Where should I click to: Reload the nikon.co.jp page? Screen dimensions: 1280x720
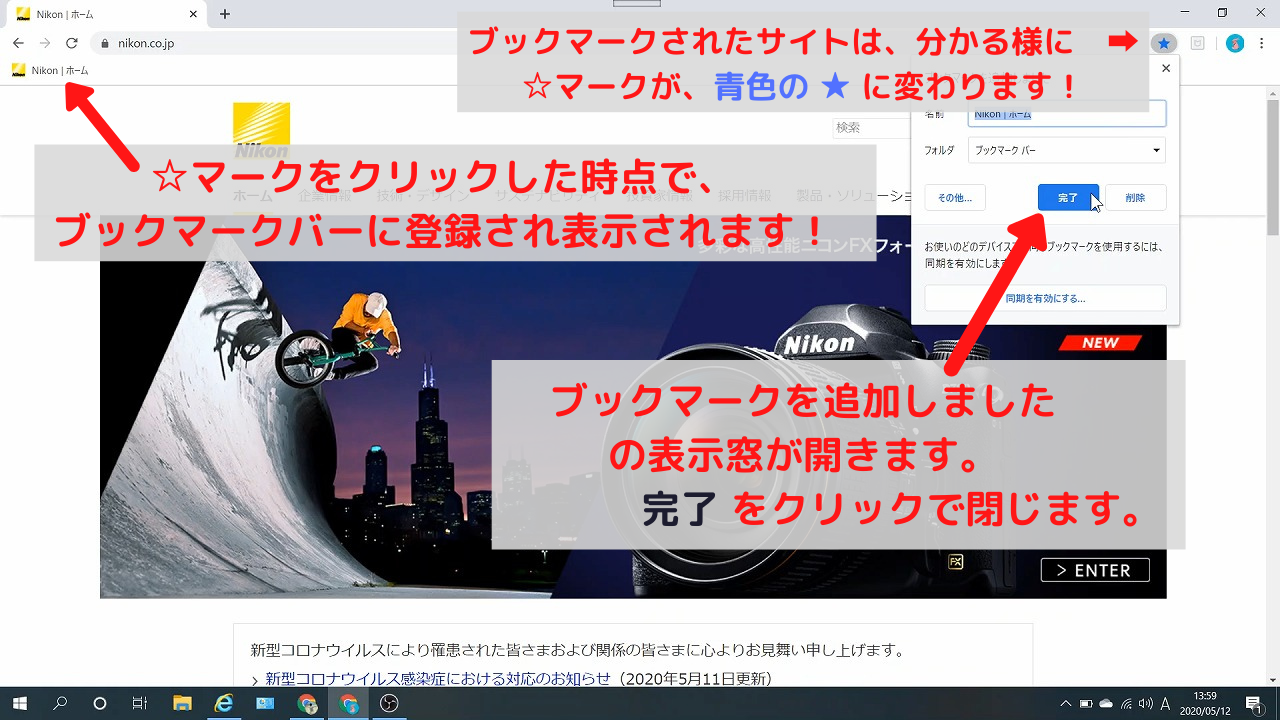71,43
